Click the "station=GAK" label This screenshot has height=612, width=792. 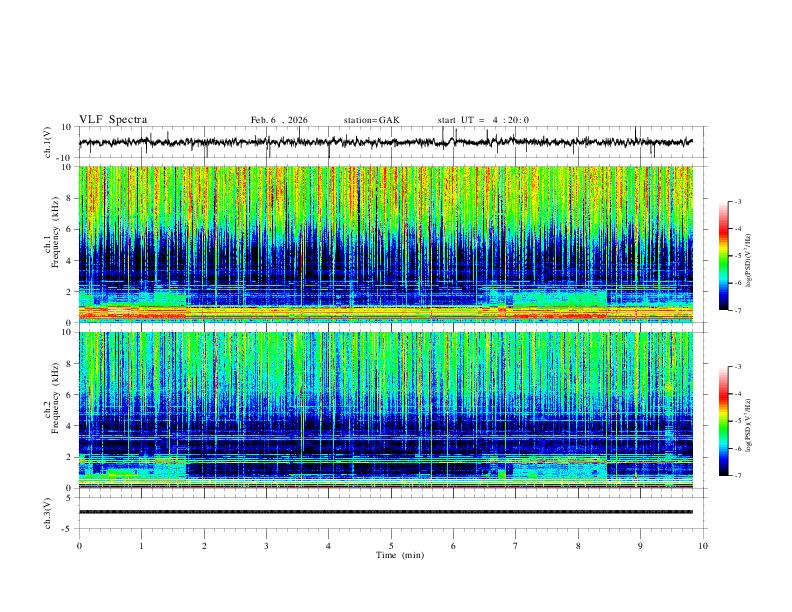371,120
